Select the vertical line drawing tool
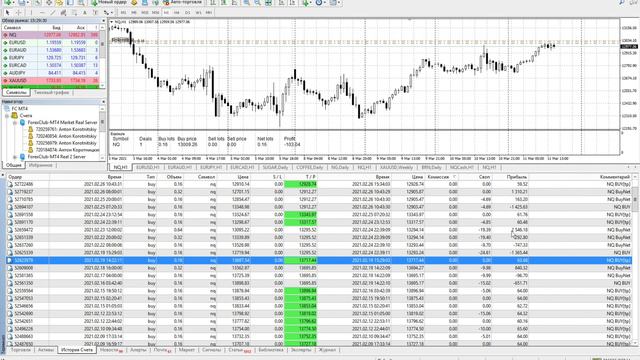The height and width of the screenshot is (360, 640). pyautogui.click(x=31, y=13)
